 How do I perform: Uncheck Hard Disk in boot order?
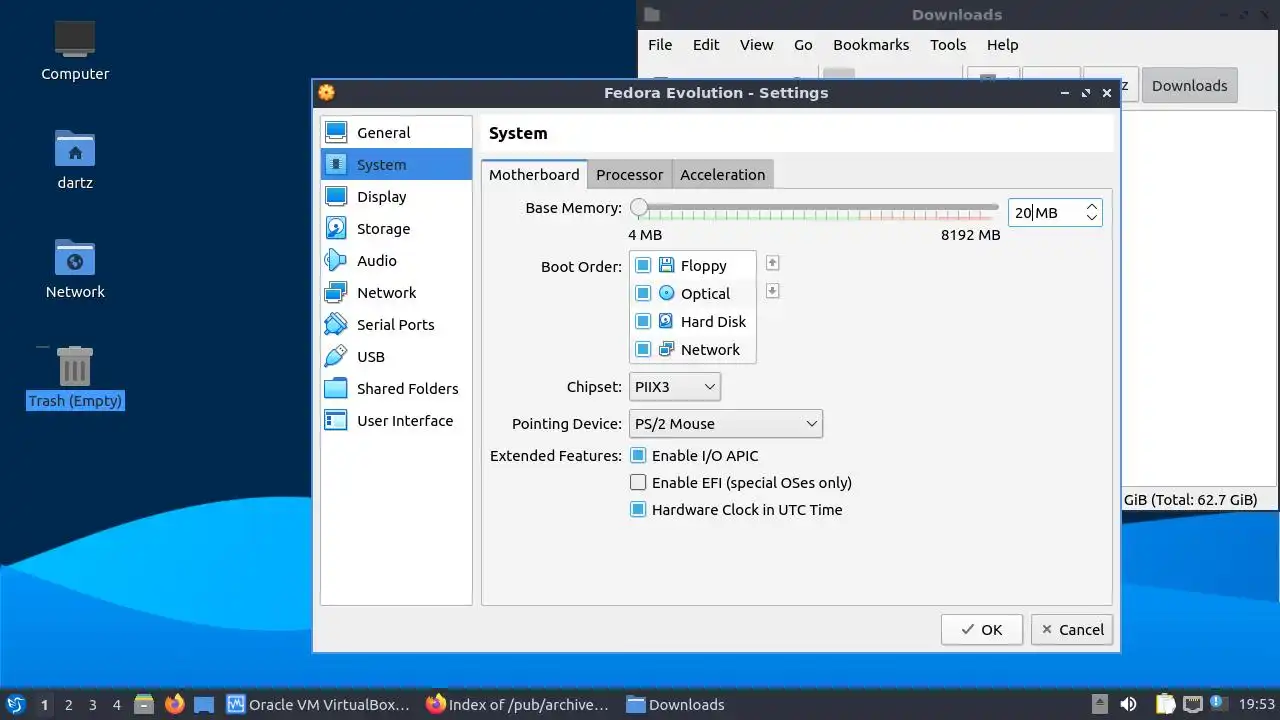(x=643, y=322)
